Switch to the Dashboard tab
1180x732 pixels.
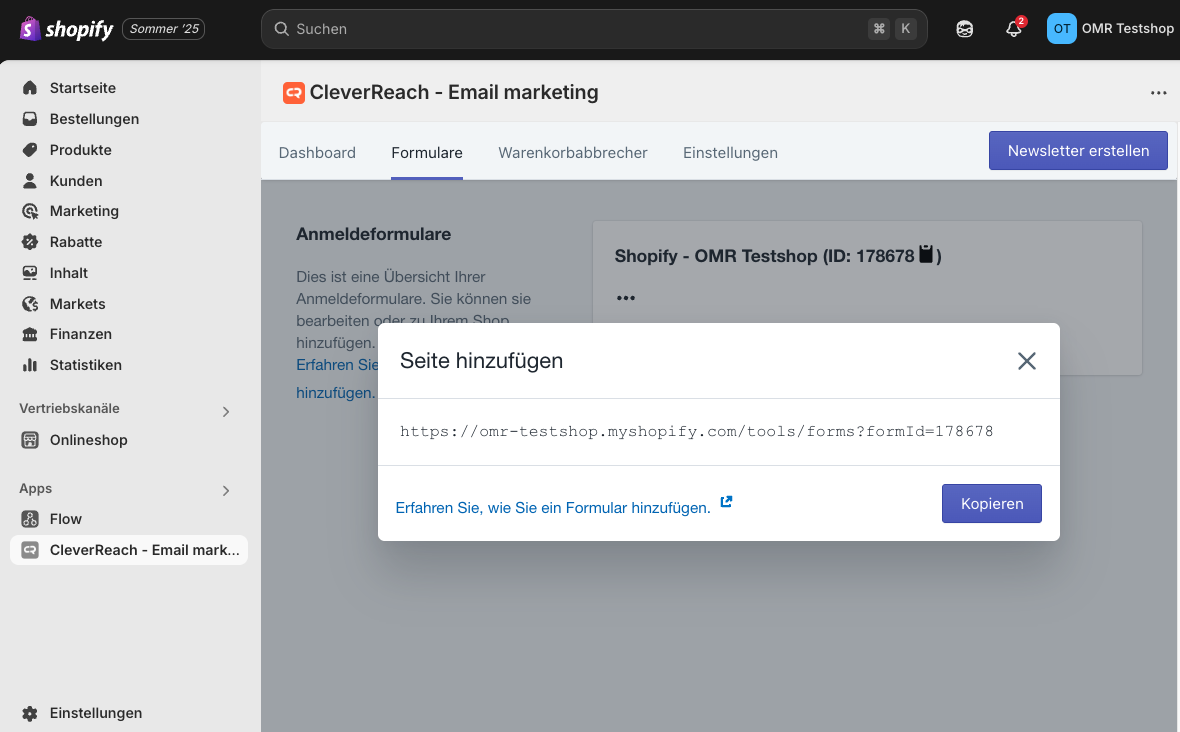pyautogui.click(x=317, y=153)
